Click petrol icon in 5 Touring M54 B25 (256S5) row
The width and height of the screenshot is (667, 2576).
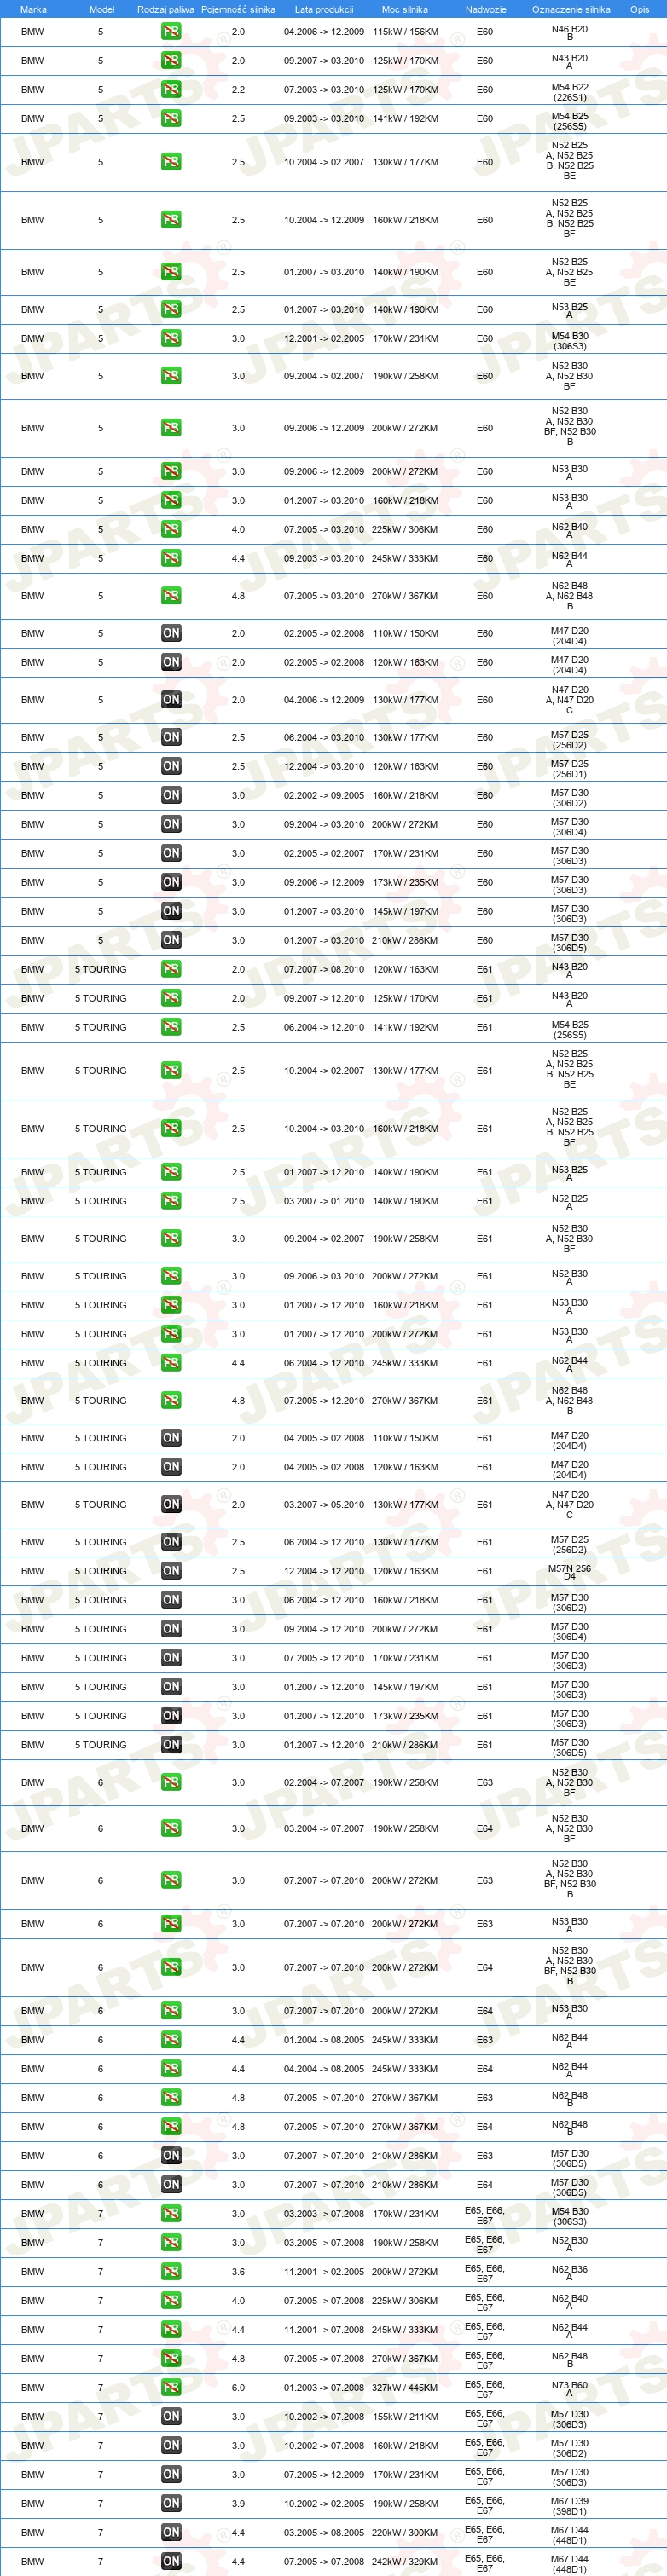pyautogui.click(x=171, y=1027)
